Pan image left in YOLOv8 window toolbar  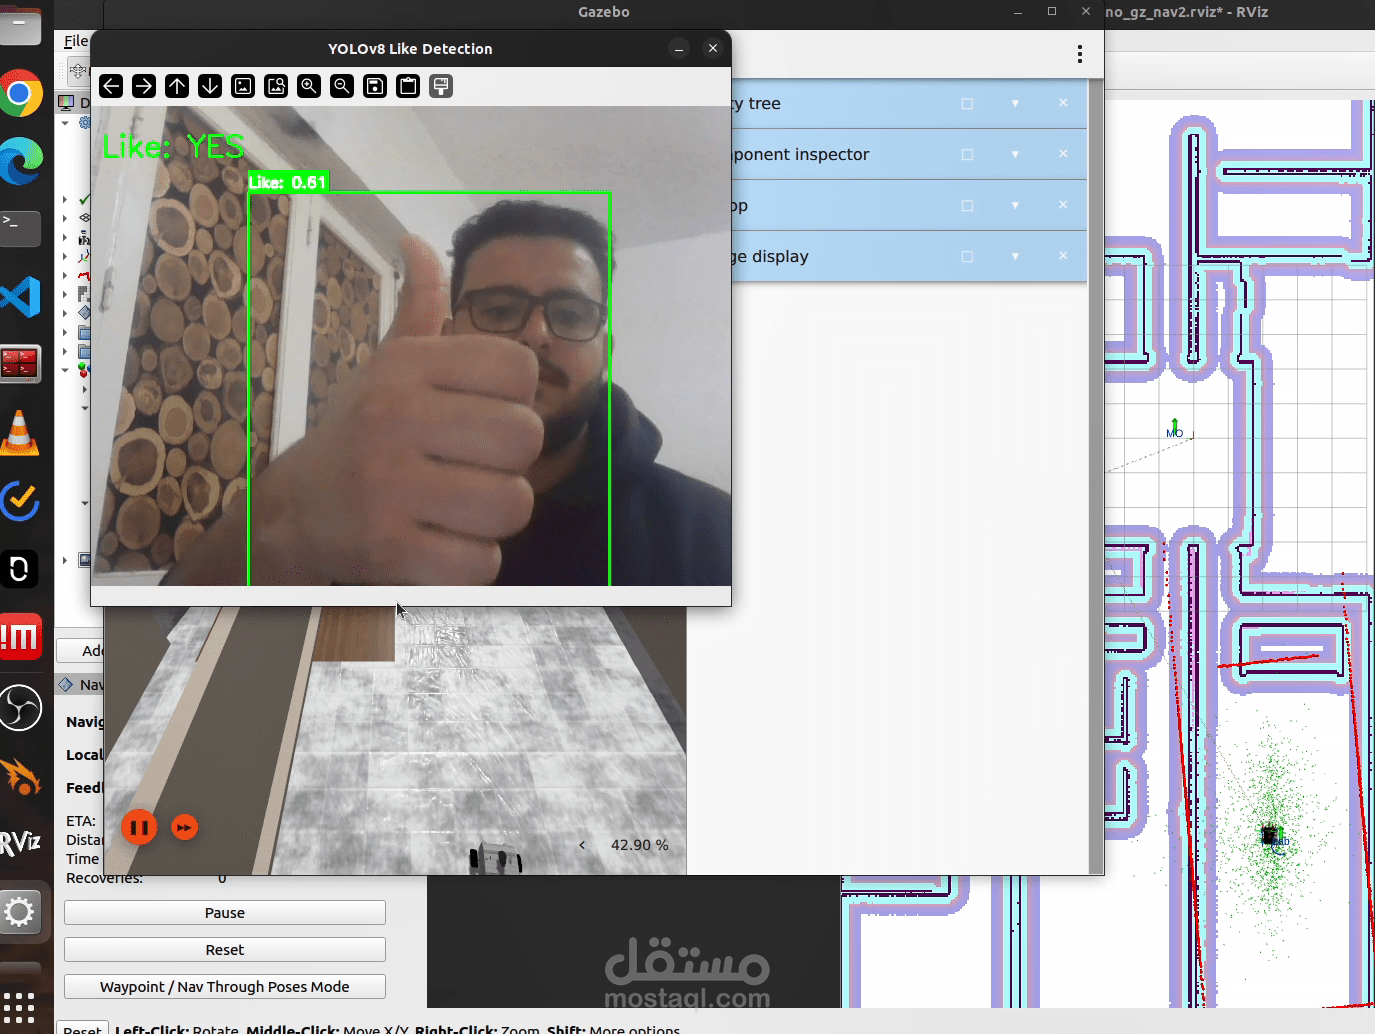click(x=111, y=86)
